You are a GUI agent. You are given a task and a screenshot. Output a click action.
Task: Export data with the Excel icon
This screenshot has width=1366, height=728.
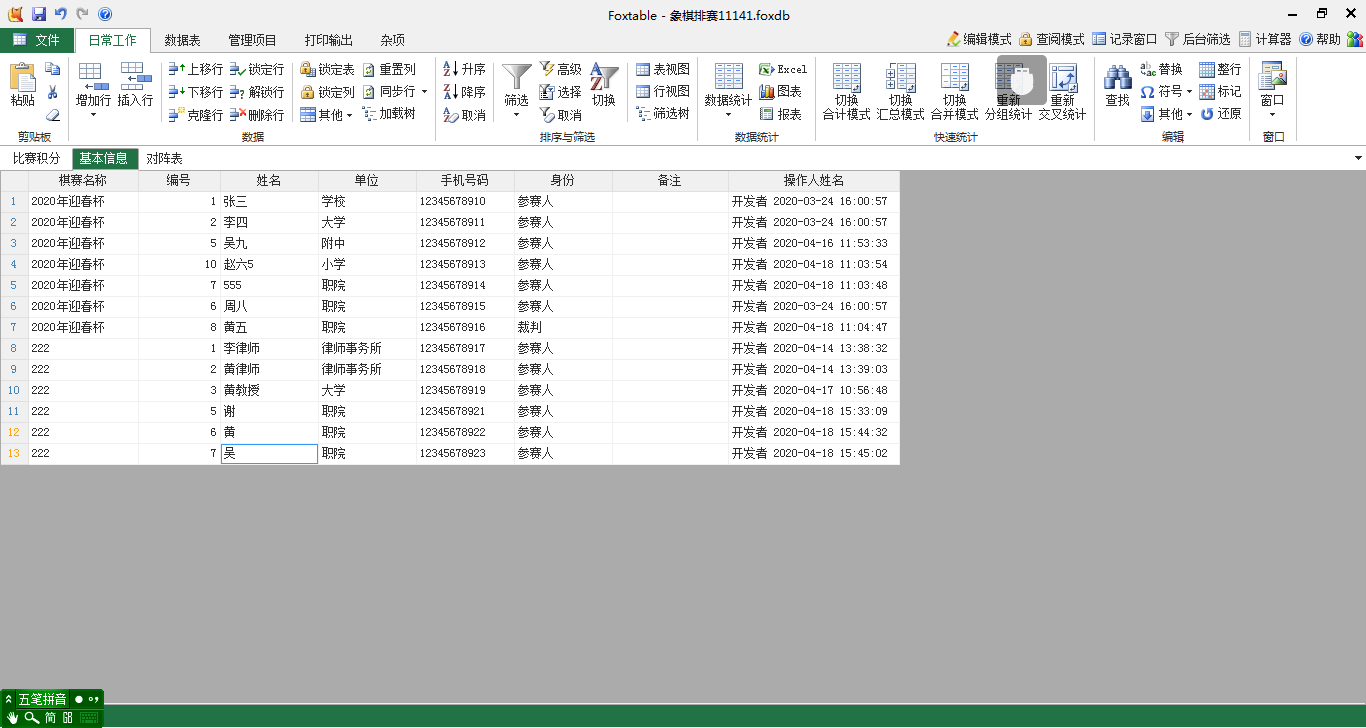click(782, 69)
